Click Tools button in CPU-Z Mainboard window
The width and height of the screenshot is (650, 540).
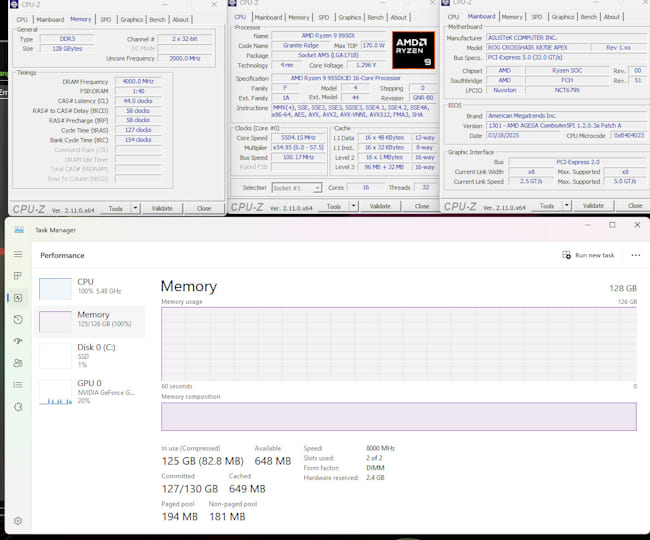tap(547, 206)
